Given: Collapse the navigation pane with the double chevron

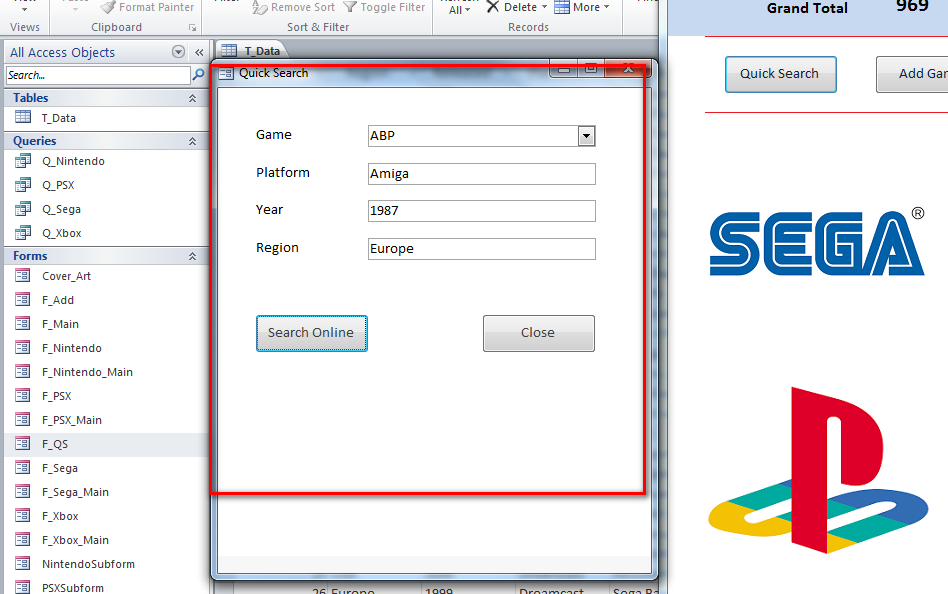Looking at the screenshot, I should [x=199, y=53].
